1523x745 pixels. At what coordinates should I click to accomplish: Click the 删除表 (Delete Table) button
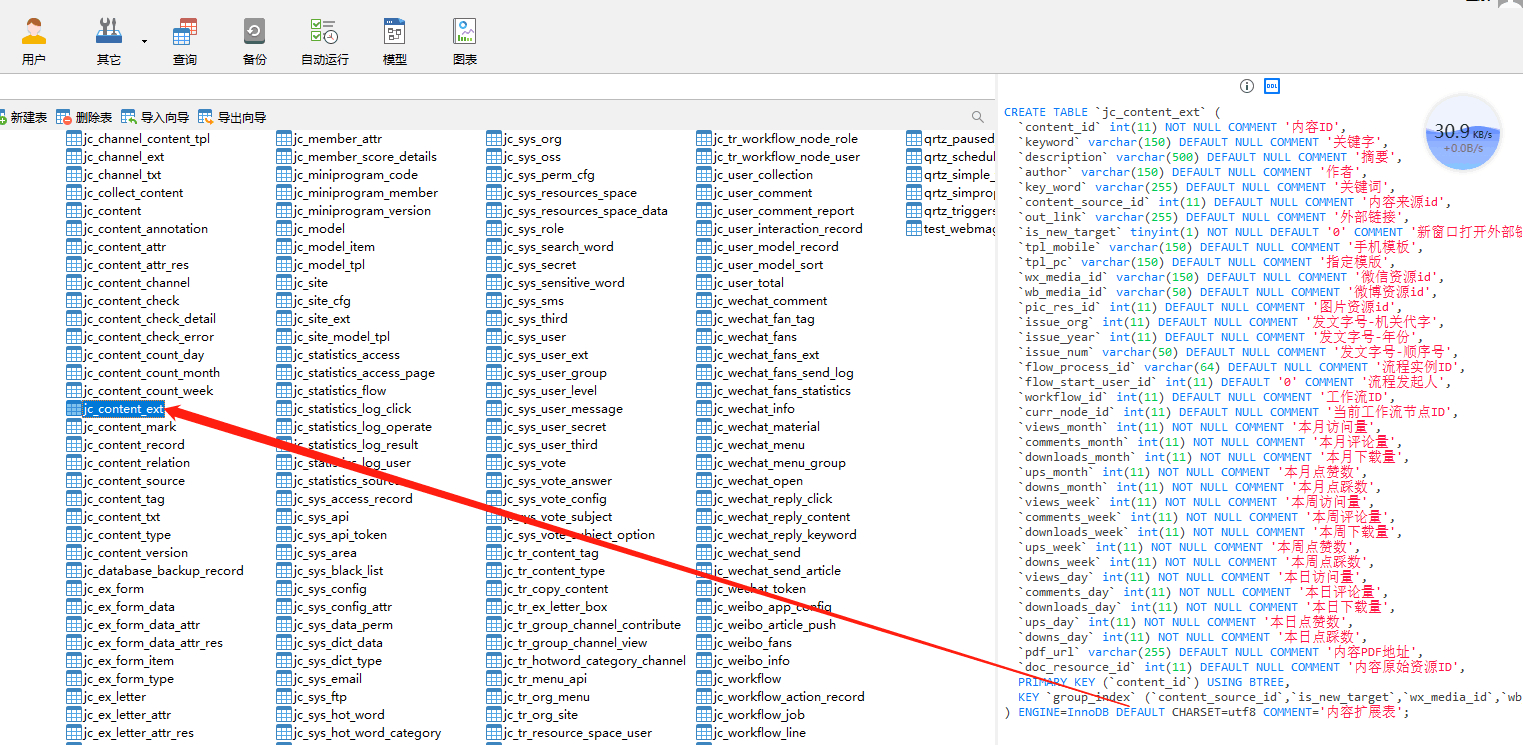[x=85, y=117]
